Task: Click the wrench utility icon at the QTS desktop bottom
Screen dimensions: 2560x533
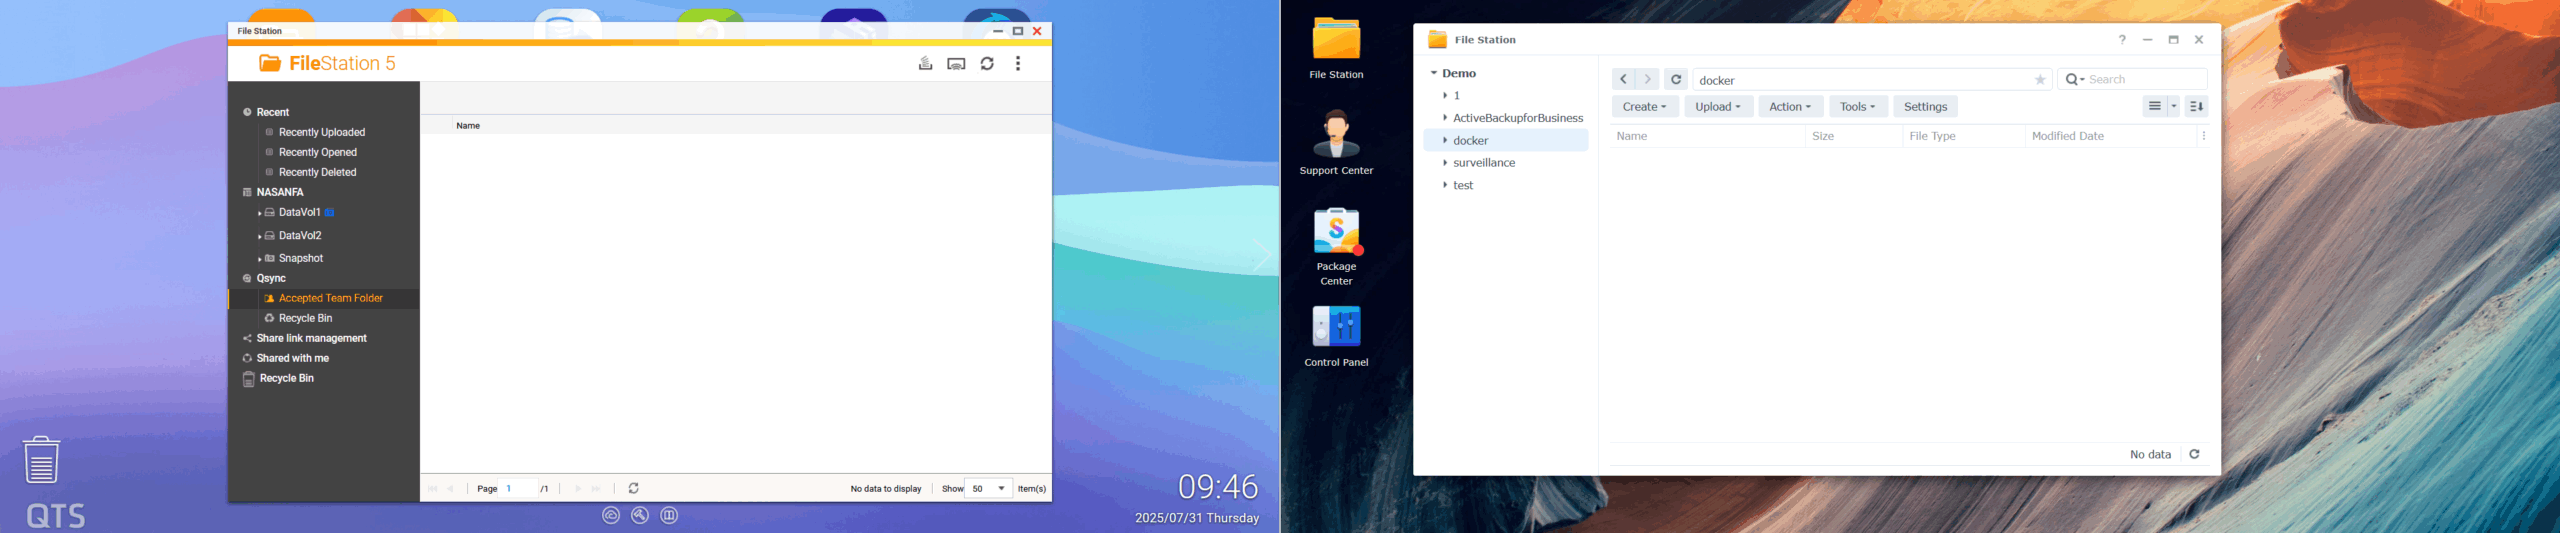Action: pyautogui.click(x=640, y=515)
